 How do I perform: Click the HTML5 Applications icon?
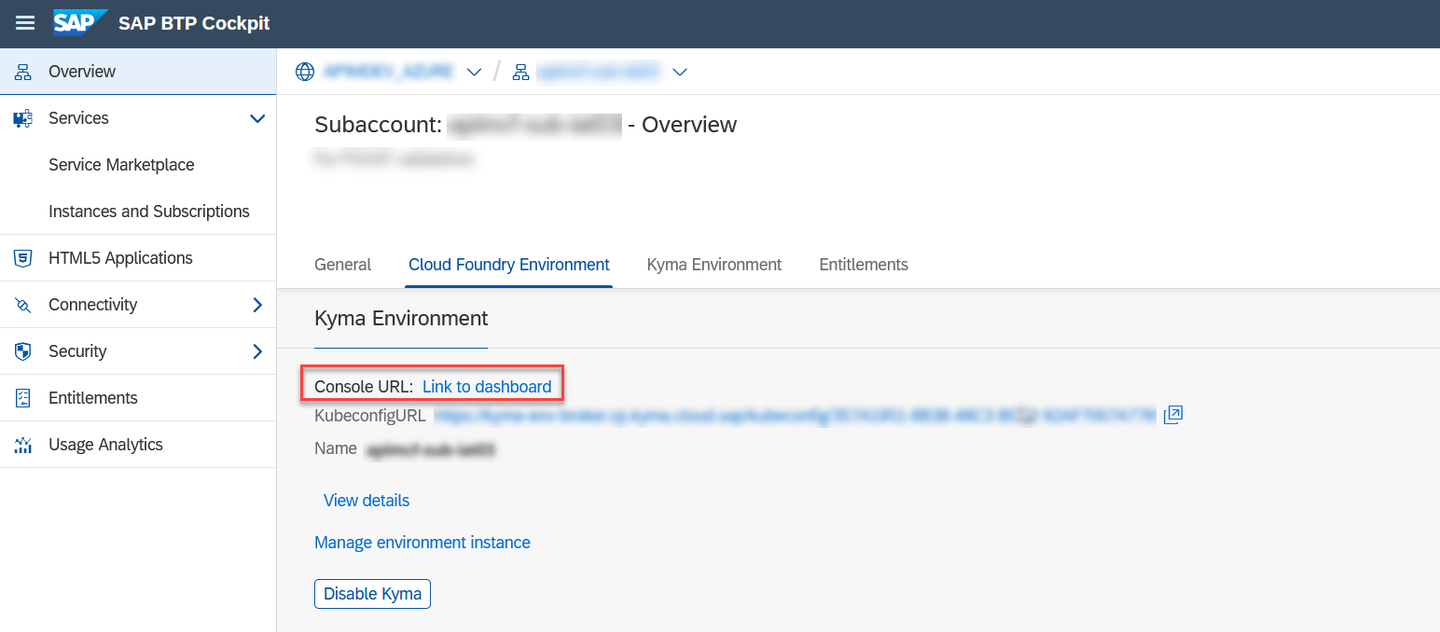pos(23,258)
